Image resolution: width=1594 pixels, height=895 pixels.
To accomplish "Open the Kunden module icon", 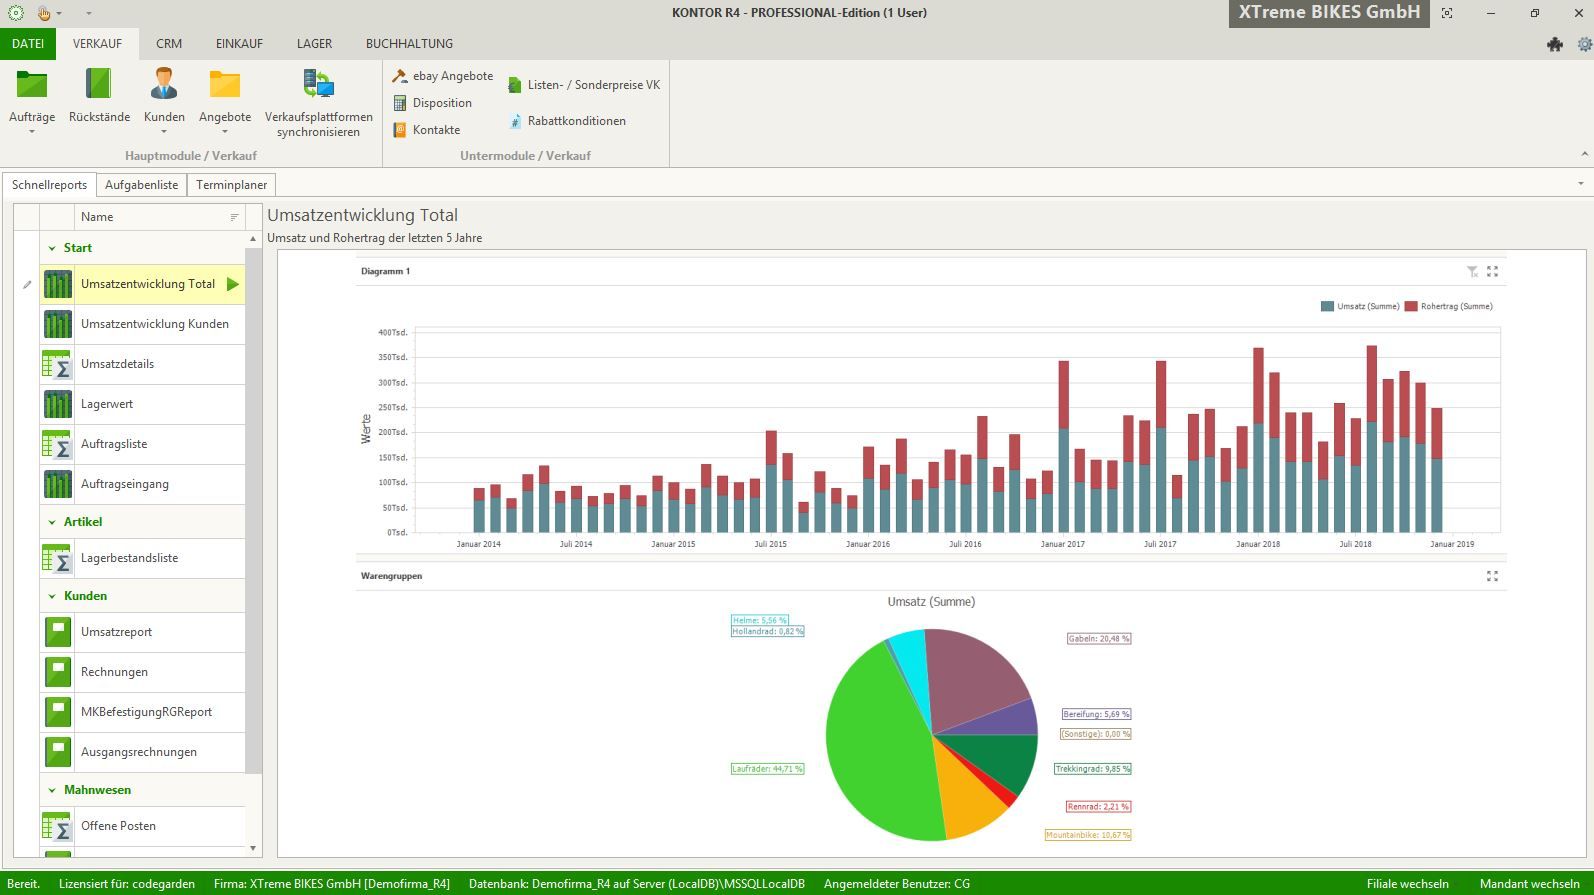I will pyautogui.click(x=164, y=85).
